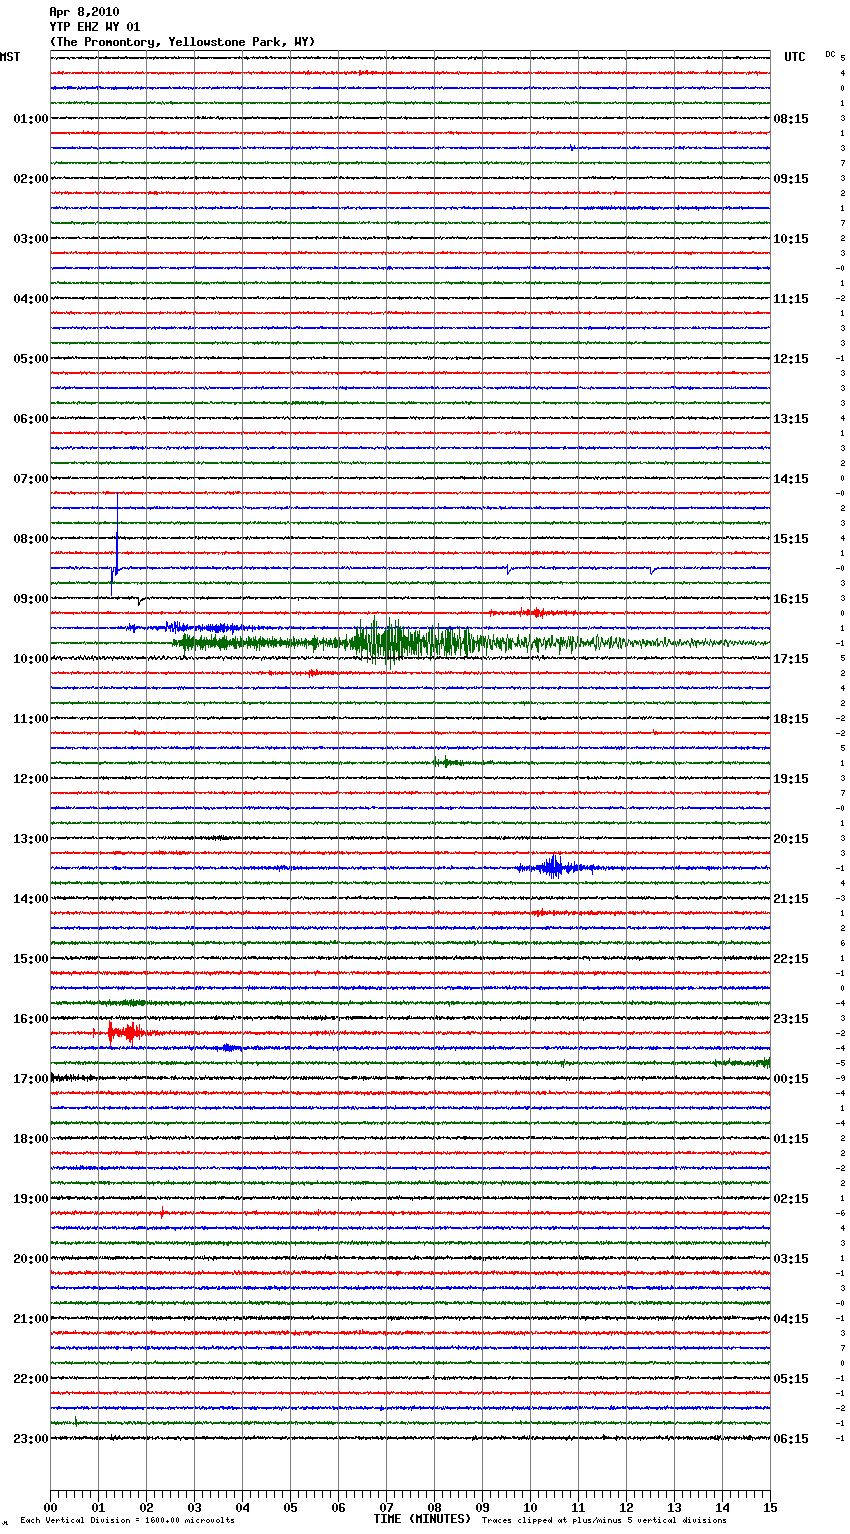Screen dimensions: 850x1534
Task: Click the MST column header
Action: click(10, 57)
